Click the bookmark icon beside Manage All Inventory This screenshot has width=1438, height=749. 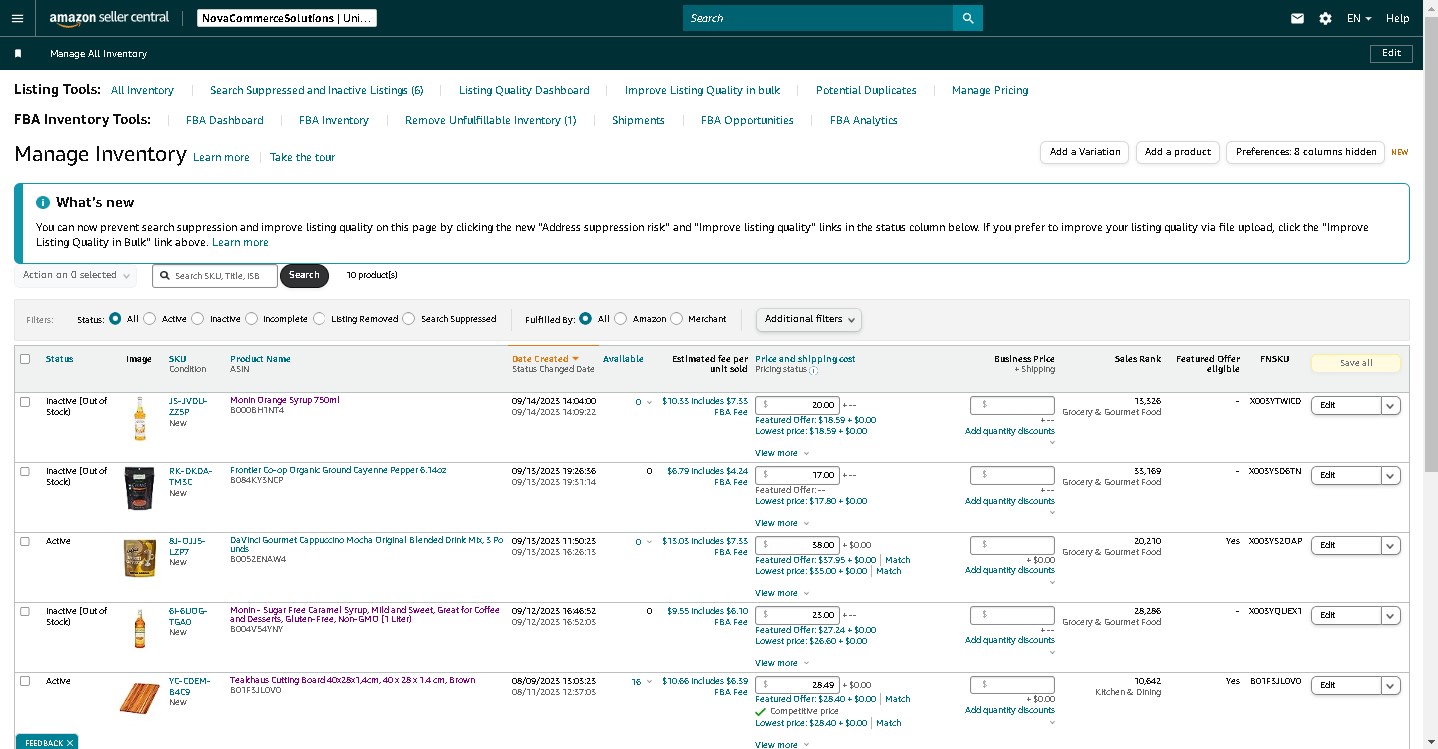click(x=18, y=54)
